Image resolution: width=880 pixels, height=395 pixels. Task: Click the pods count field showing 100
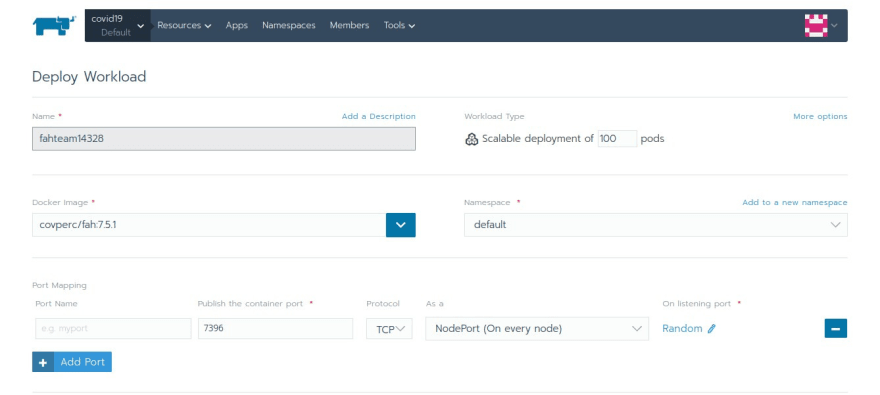tap(617, 139)
